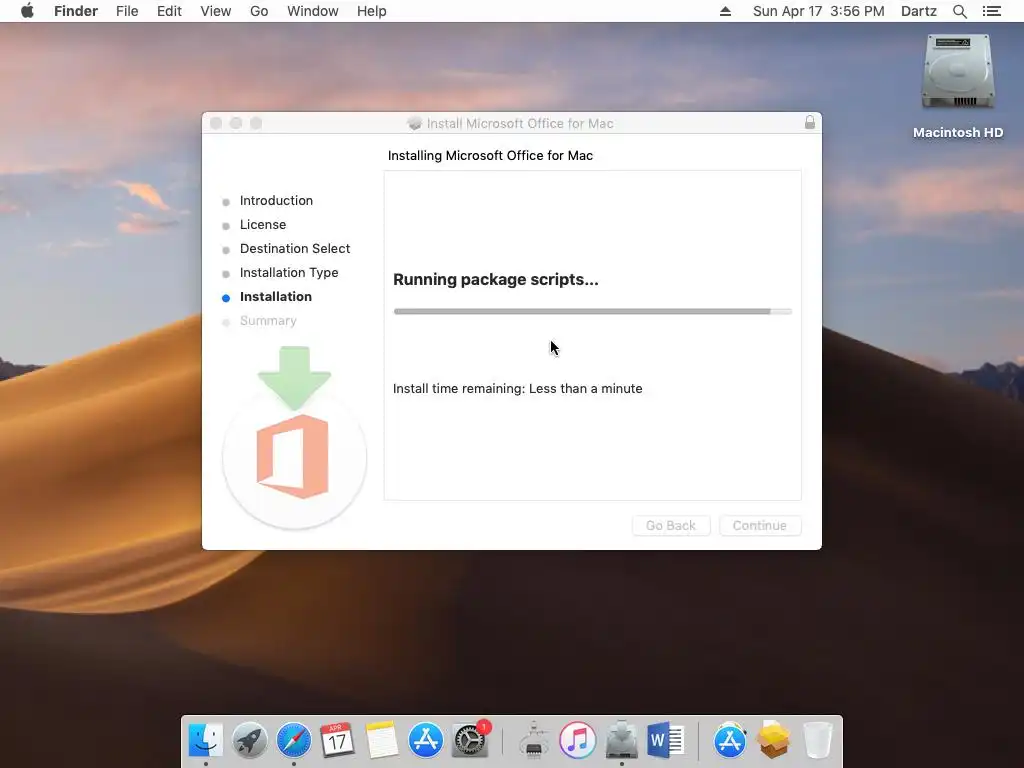Open the Help menu
The height and width of the screenshot is (768, 1024).
coord(372,11)
